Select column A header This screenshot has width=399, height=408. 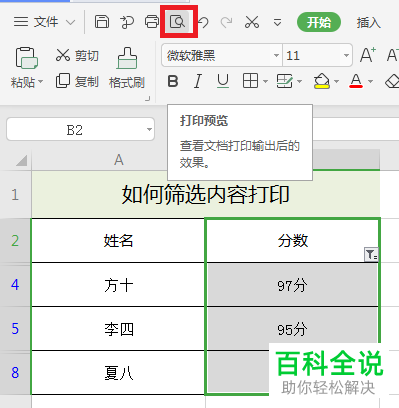(x=118, y=160)
